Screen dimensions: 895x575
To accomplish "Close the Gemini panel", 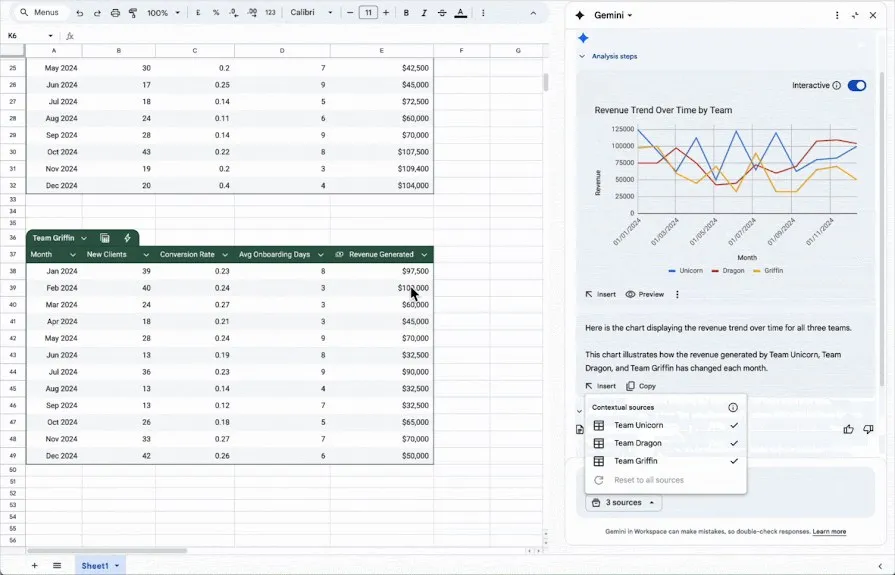I will (x=873, y=15).
